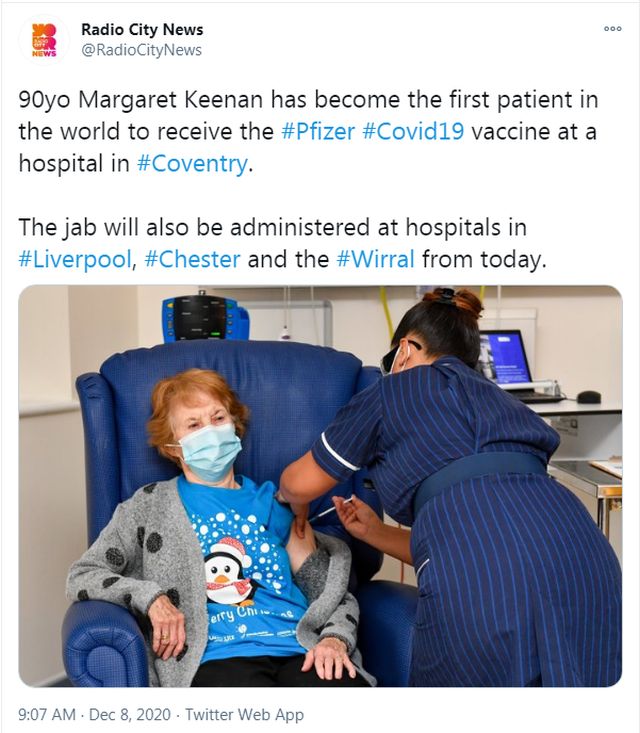Image resolution: width=640 pixels, height=733 pixels.
Task: Open the Twitter Web App source link
Action: click(244, 714)
